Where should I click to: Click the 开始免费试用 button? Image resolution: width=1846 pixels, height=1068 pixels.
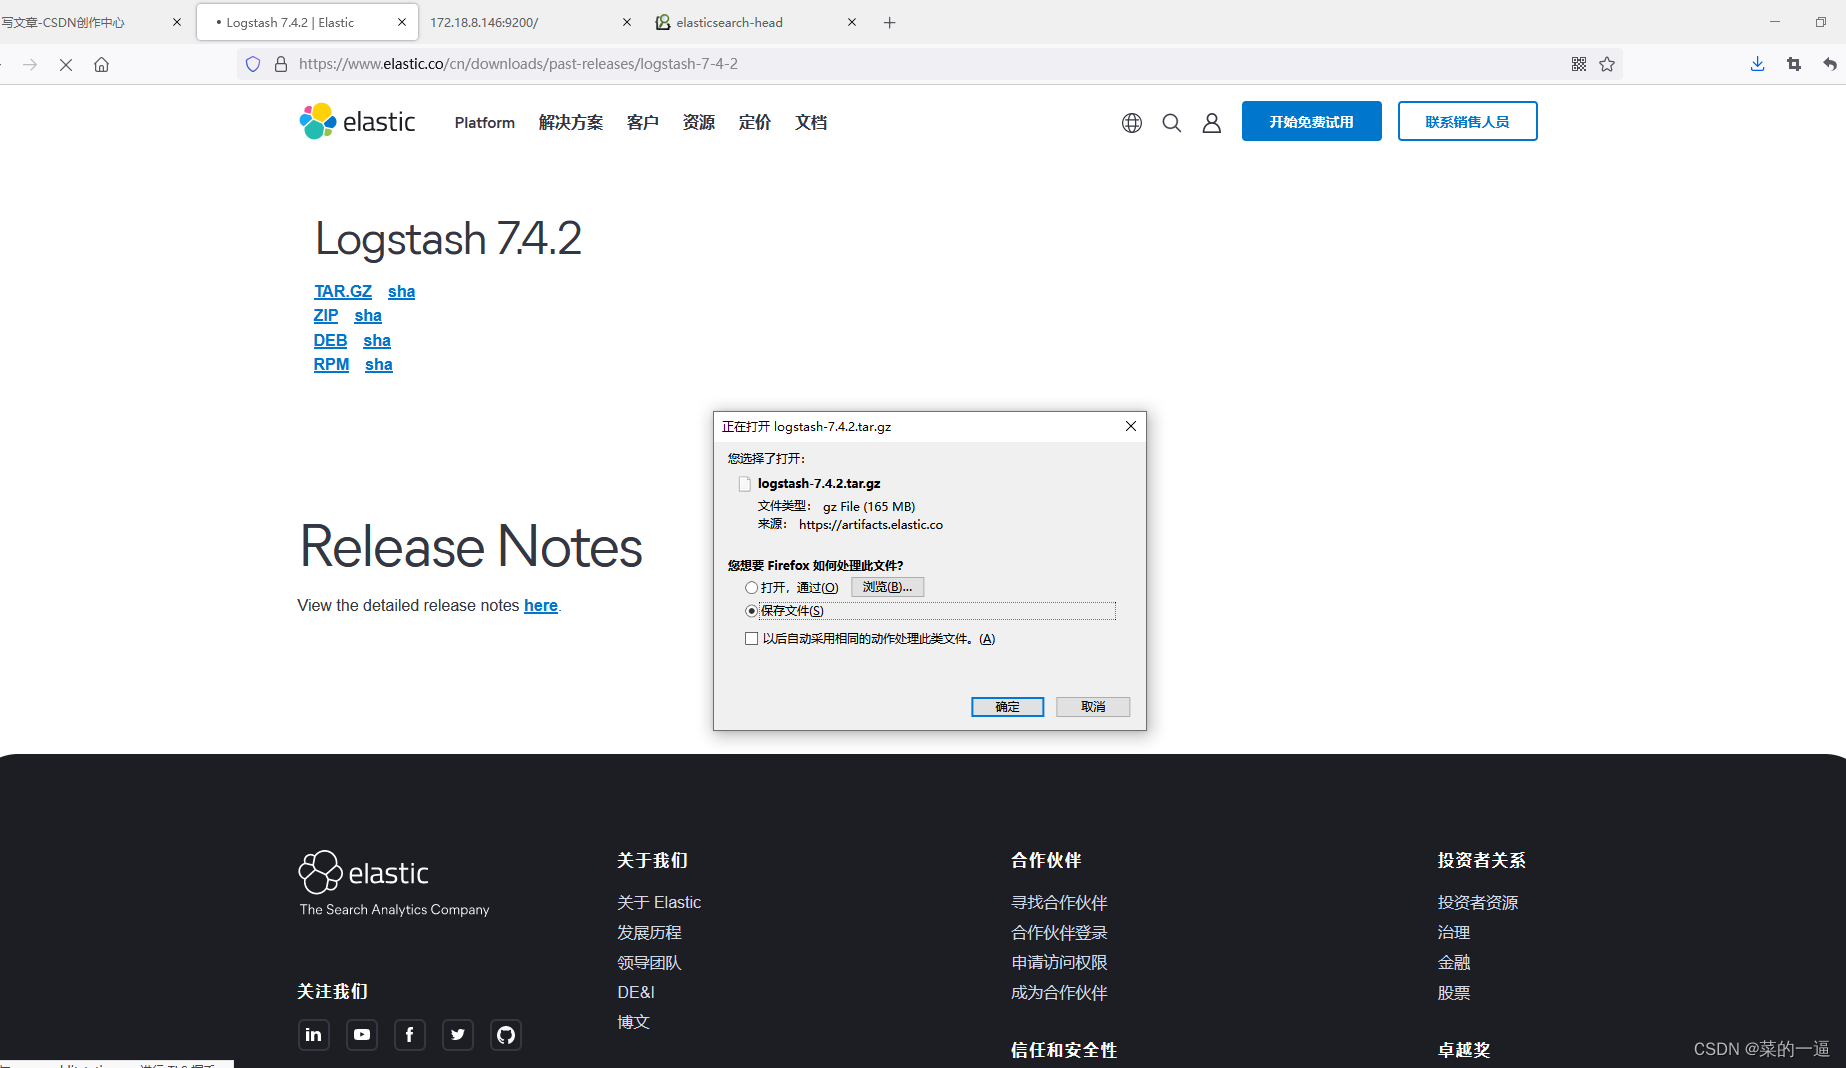coord(1311,121)
